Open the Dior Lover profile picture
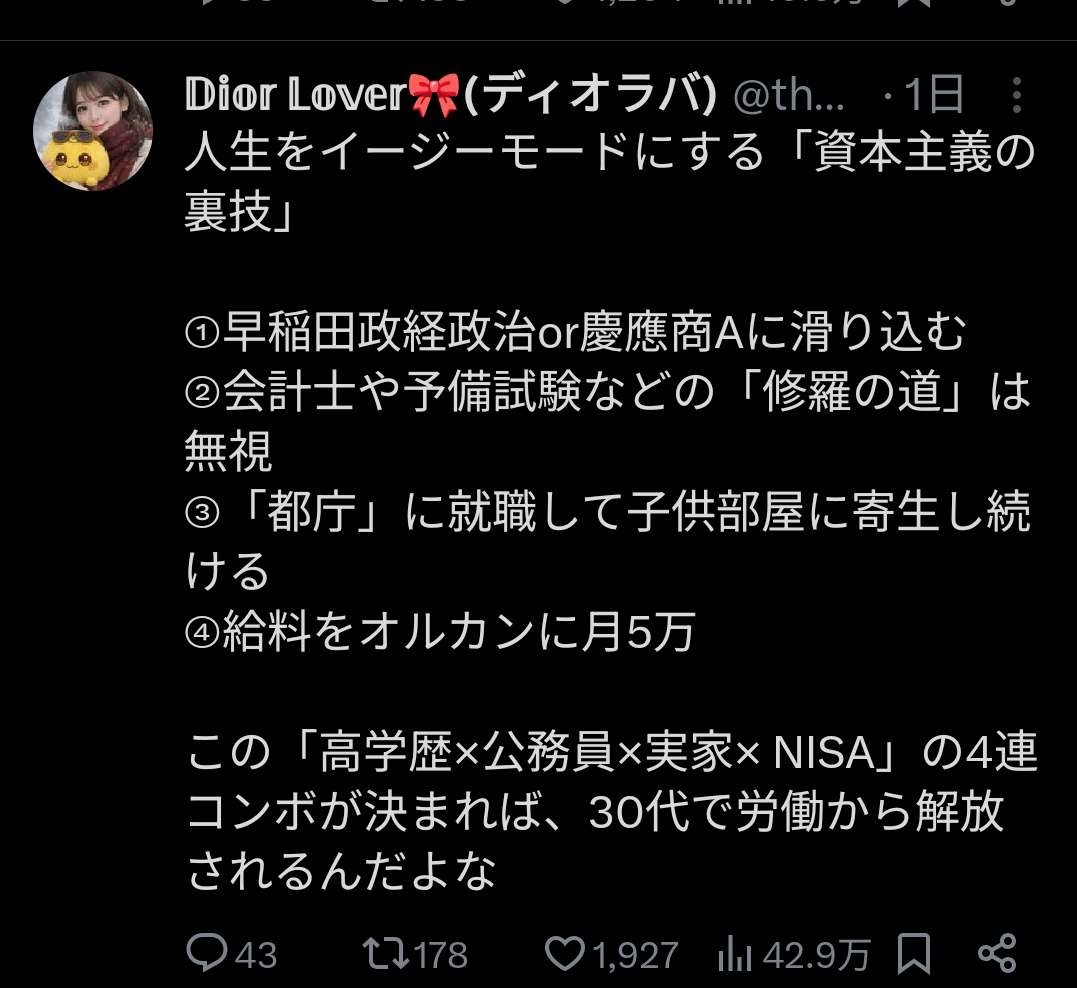 [x=93, y=131]
